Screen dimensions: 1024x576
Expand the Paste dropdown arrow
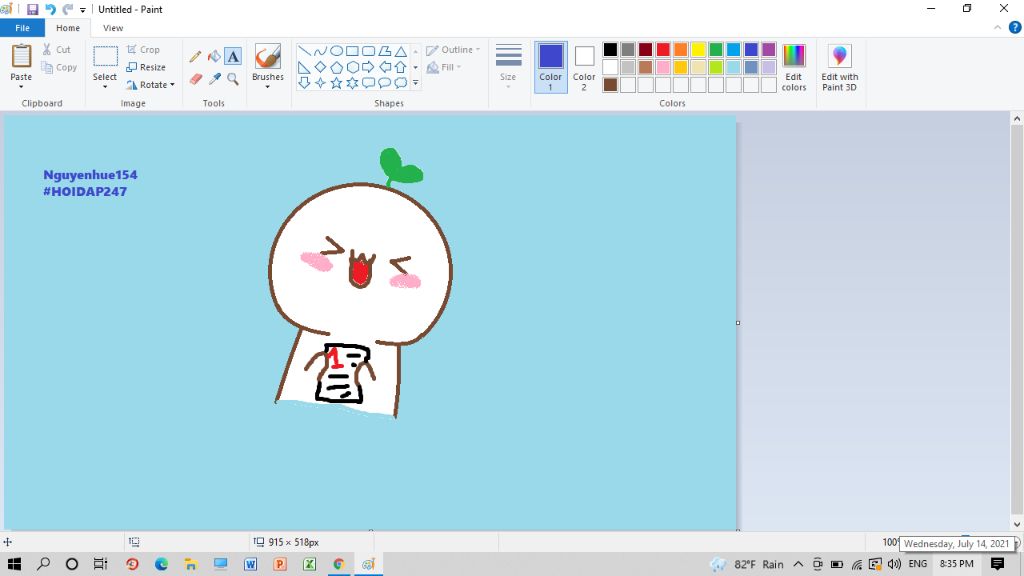(x=21, y=87)
